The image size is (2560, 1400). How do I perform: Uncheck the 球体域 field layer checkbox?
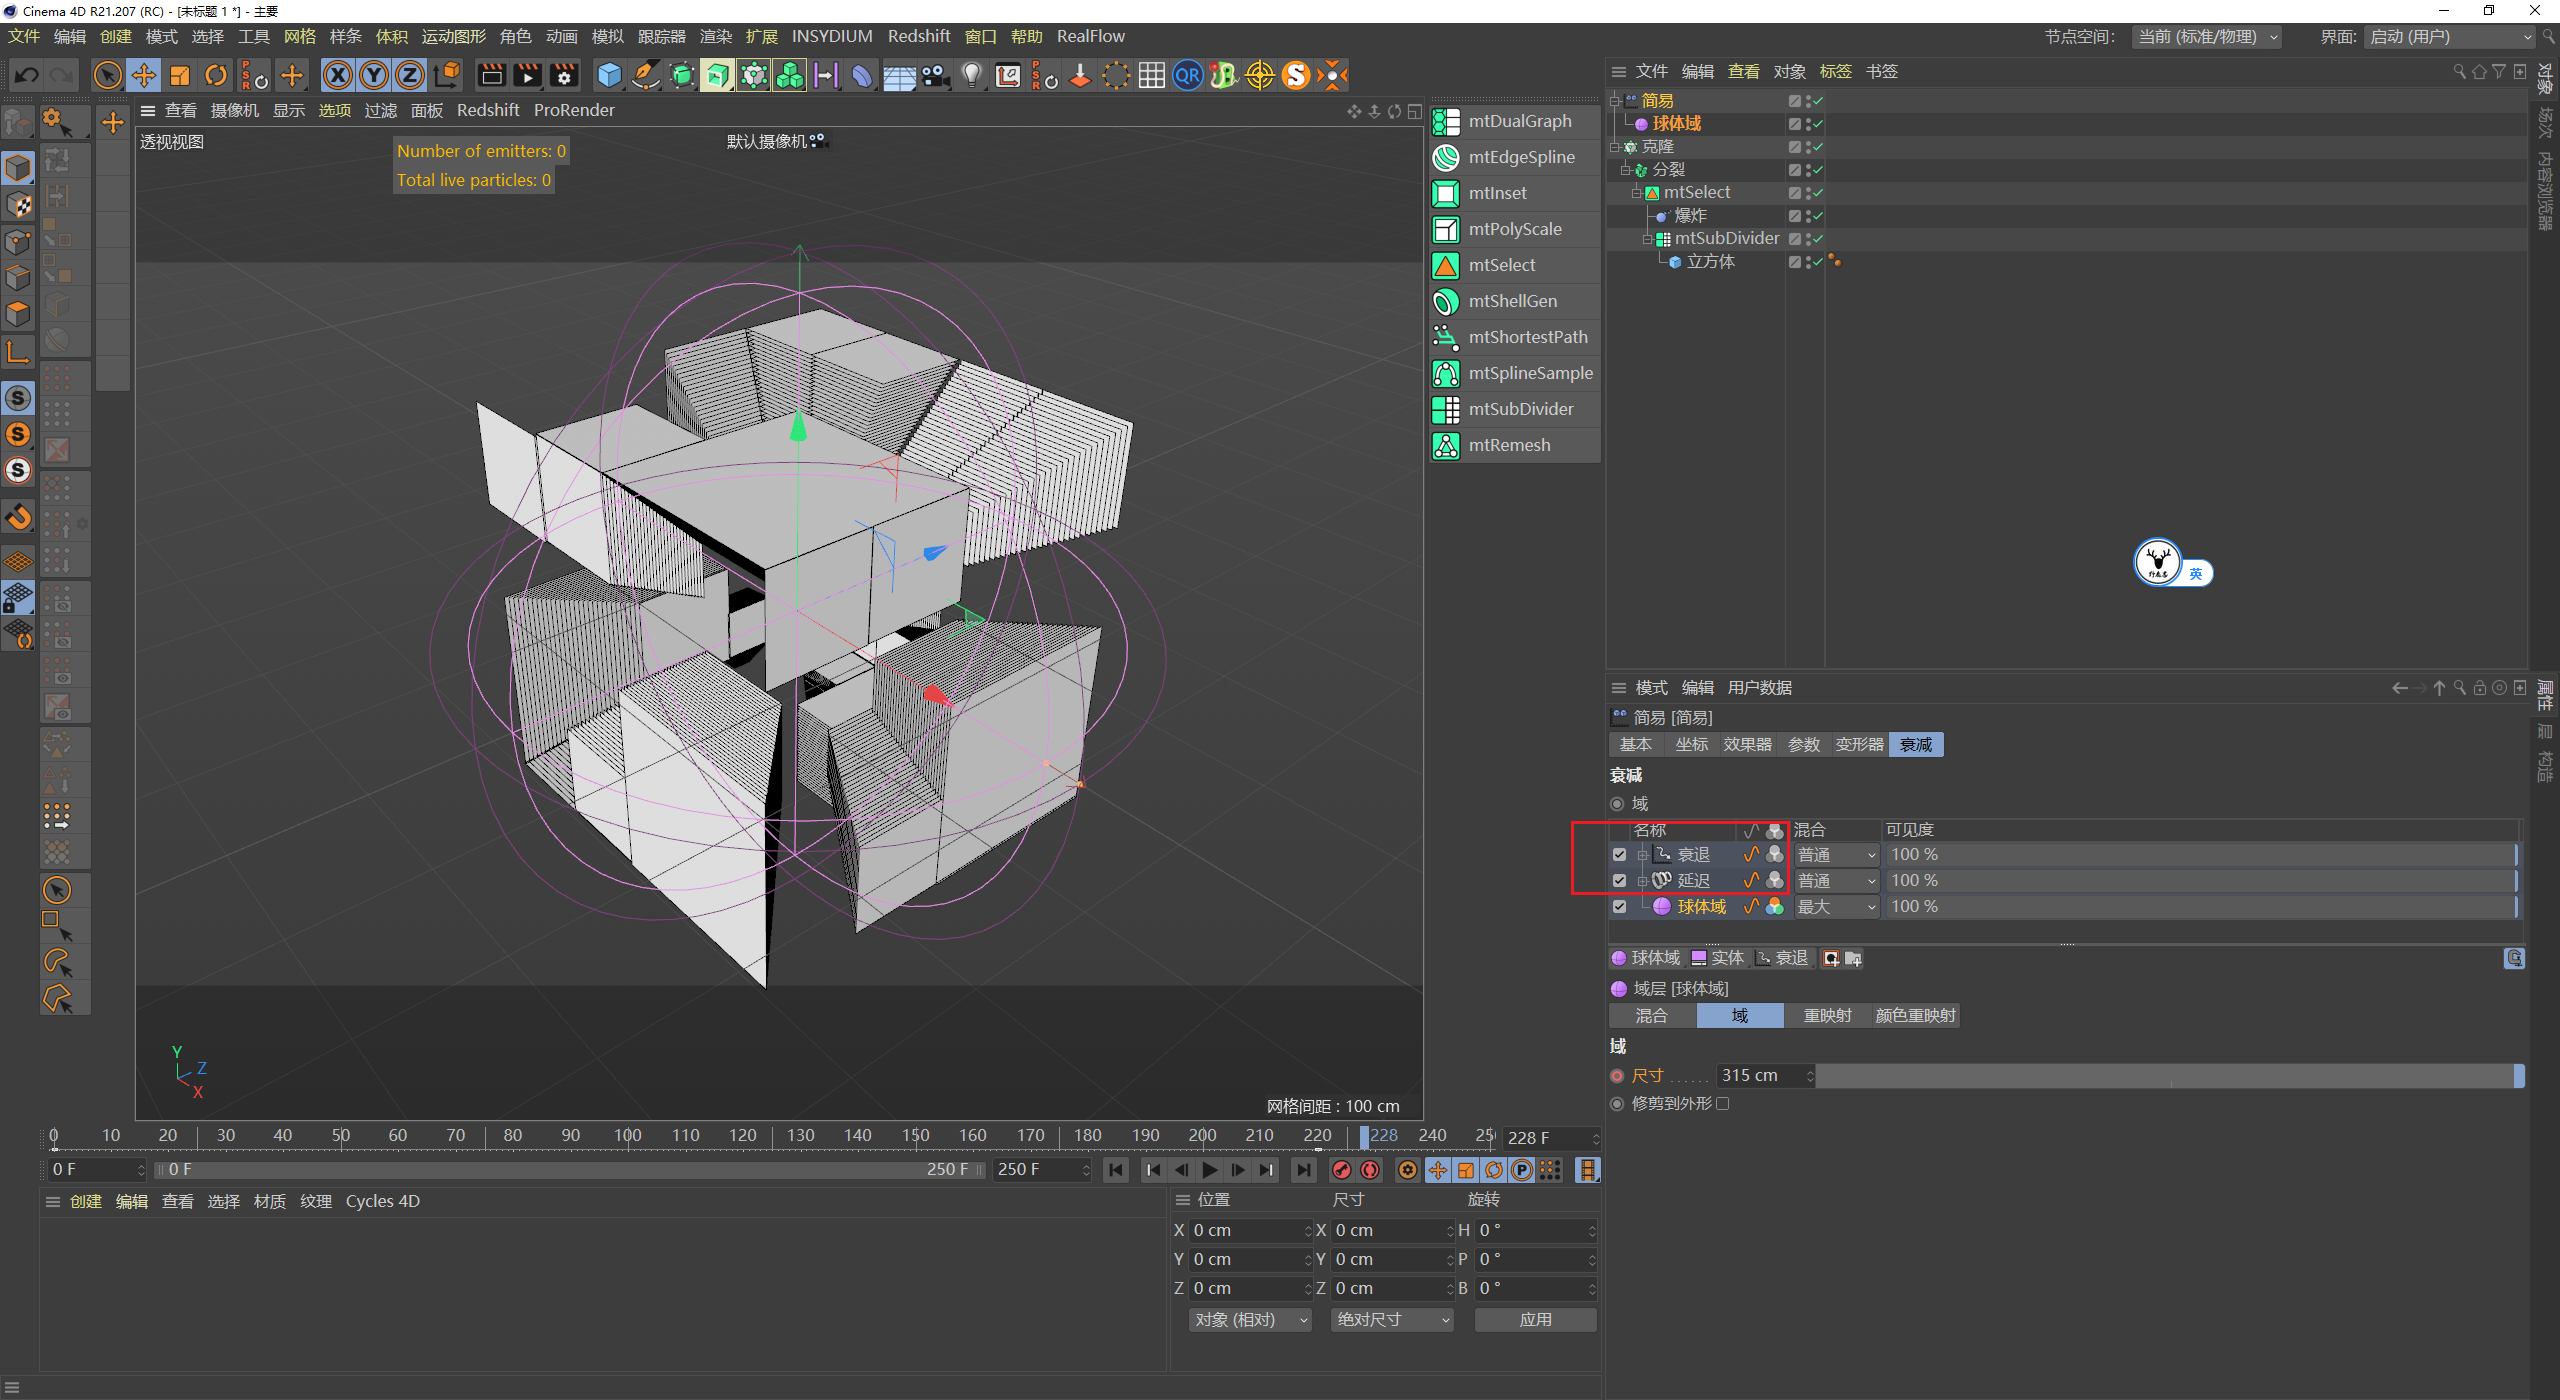(x=1619, y=907)
